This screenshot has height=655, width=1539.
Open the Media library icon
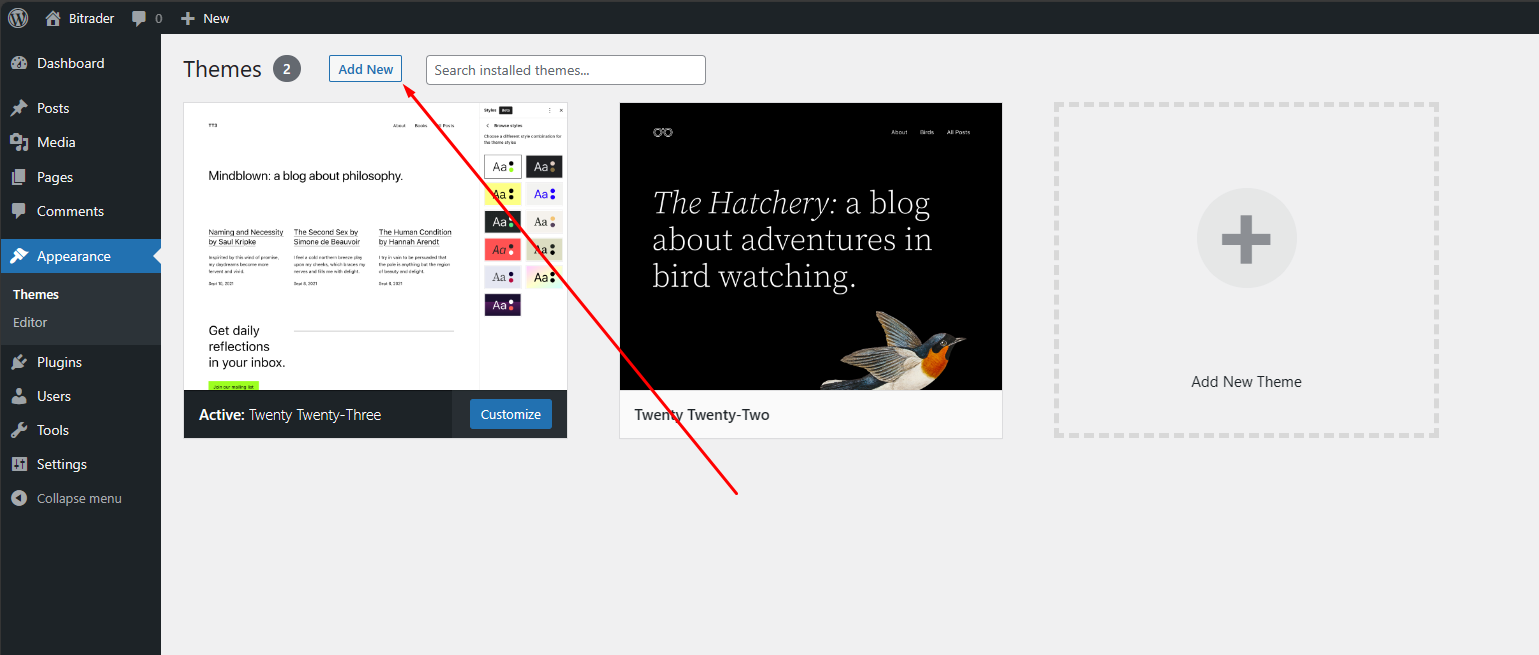coord(19,142)
